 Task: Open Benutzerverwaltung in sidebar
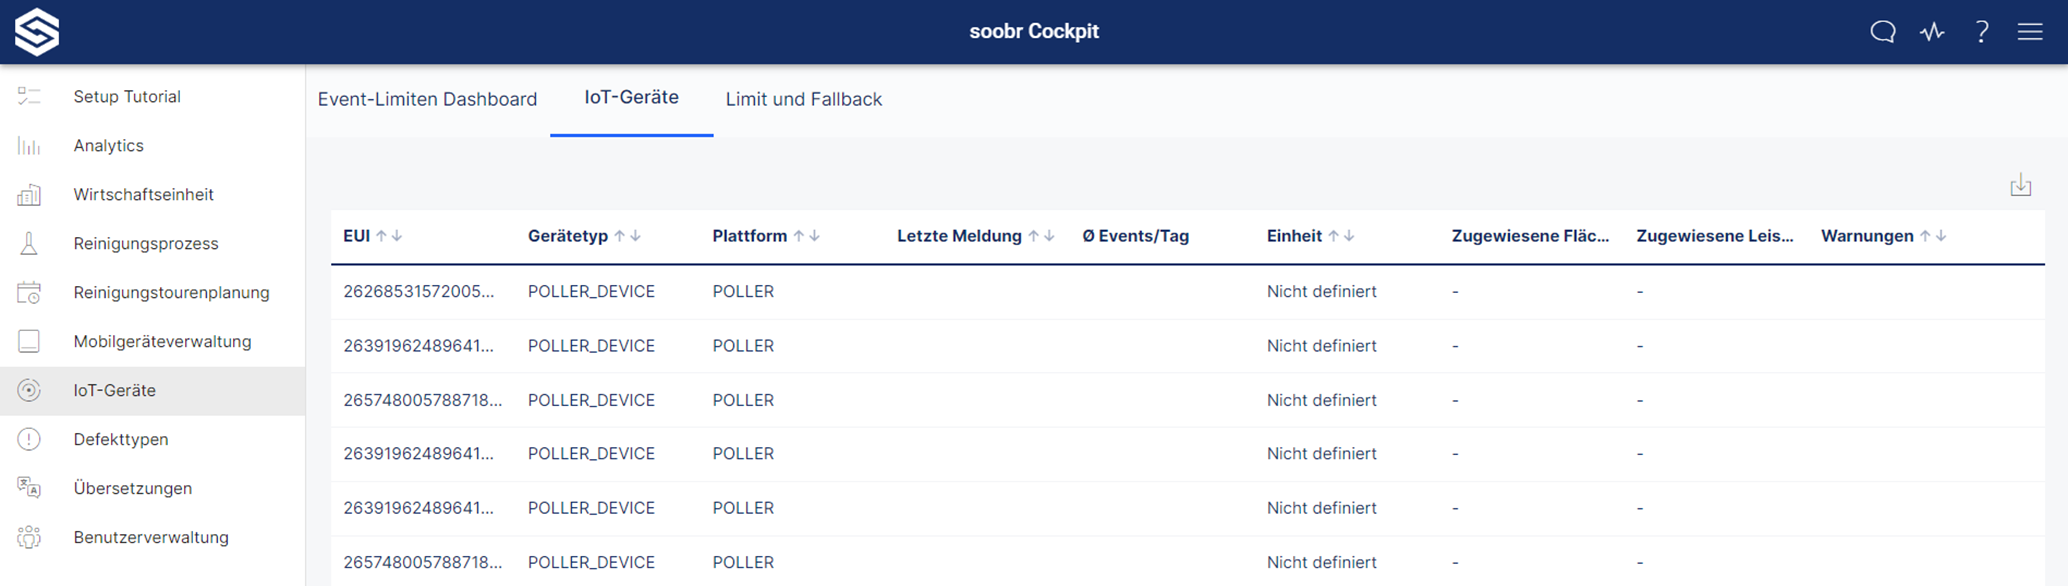tap(152, 538)
